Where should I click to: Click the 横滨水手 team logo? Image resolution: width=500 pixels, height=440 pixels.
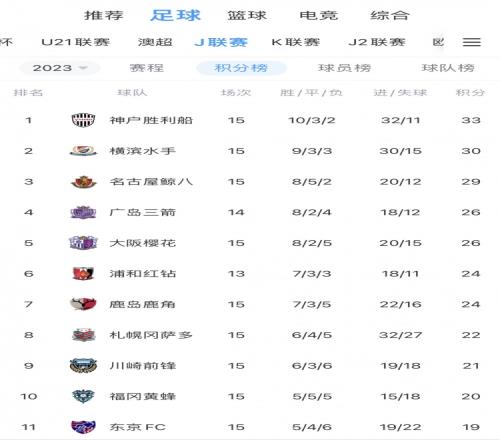pyautogui.click(x=83, y=151)
